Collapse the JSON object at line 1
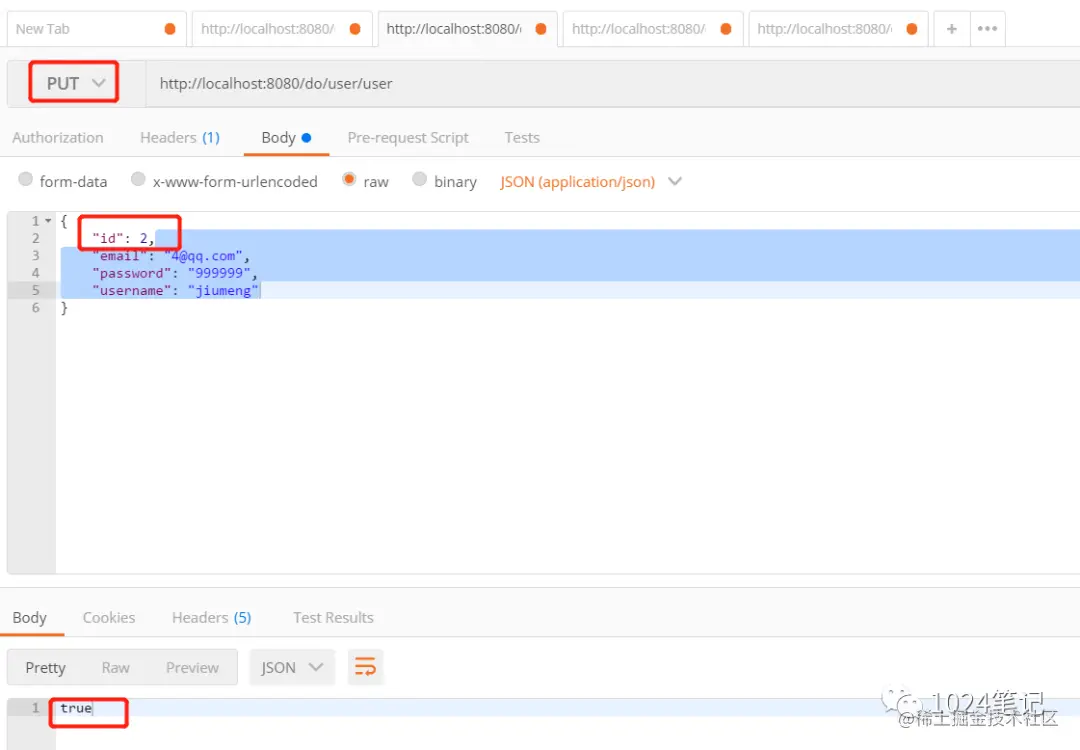This screenshot has height=750, width=1080. pyautogui.click(x=48, y=221)
